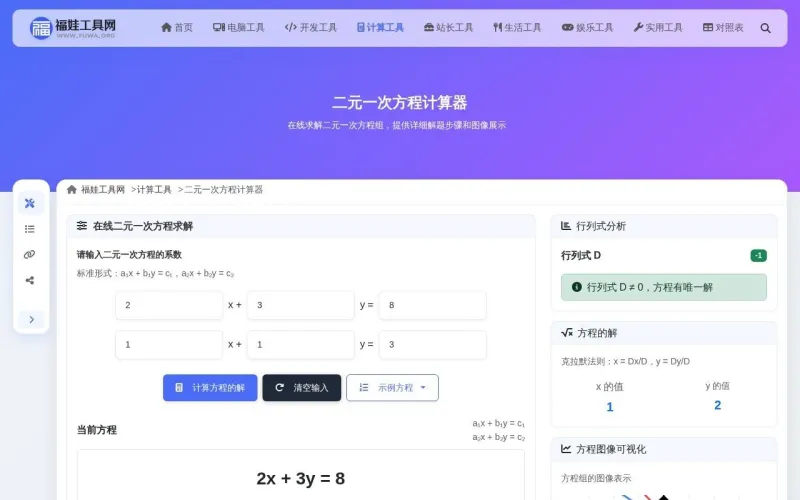The width and height of the screenshot is (800, 500).
Task: Open the 站长工具 menu
Action: coord(448,28)
